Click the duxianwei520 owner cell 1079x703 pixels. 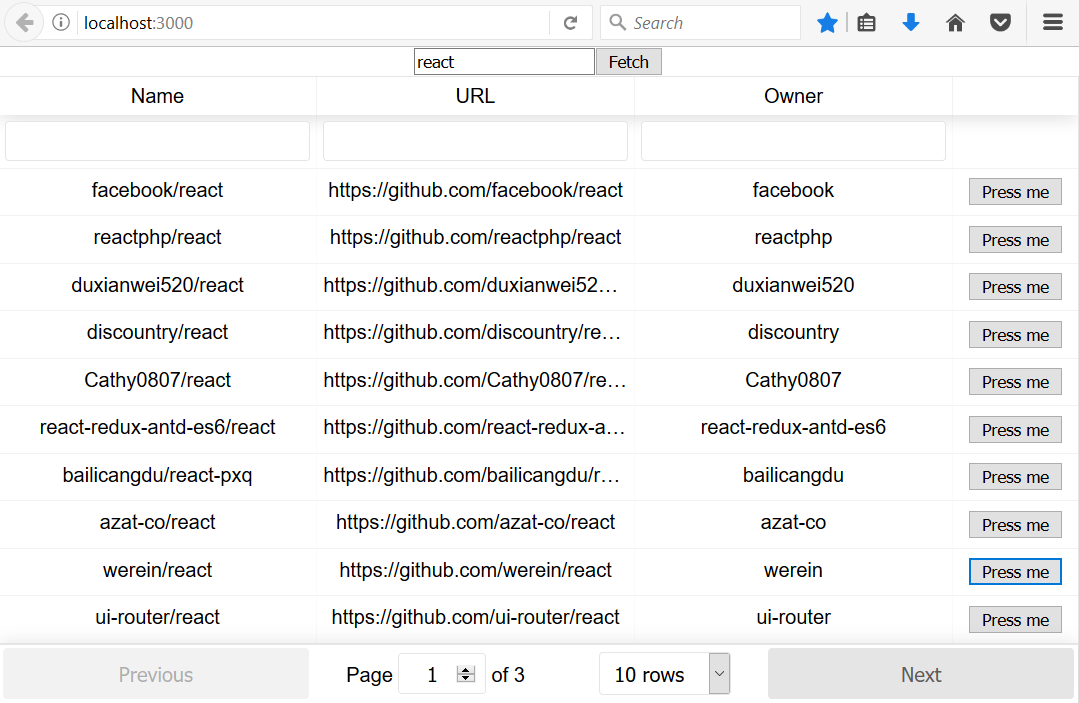793,285
